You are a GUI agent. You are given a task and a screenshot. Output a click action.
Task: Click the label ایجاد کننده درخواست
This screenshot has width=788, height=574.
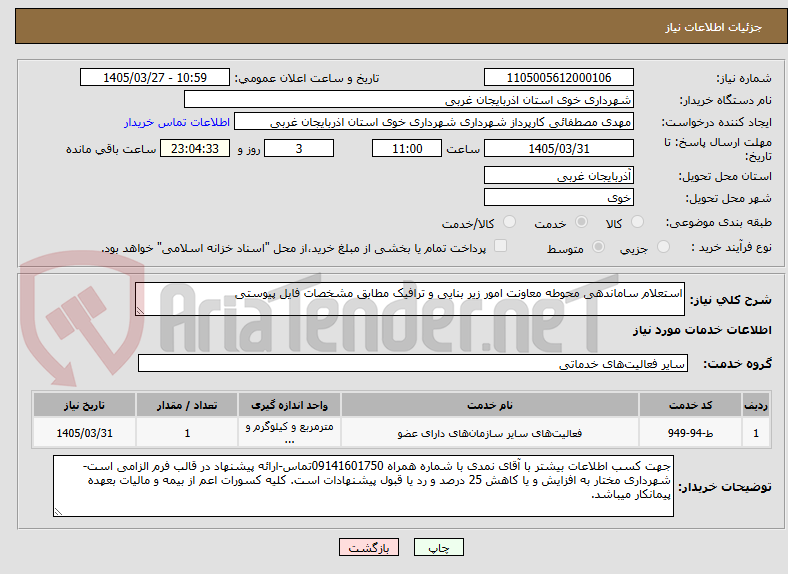(x=717, y=123)
